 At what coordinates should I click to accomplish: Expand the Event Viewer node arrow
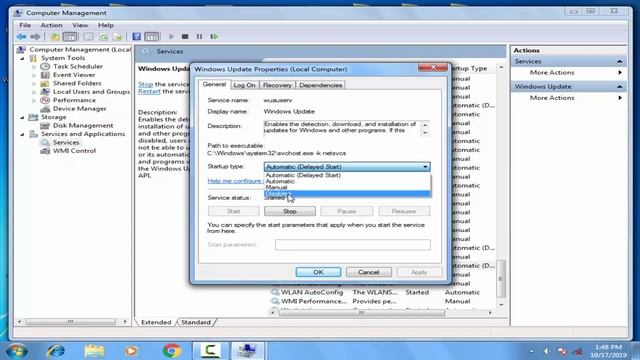click(34, 75)
